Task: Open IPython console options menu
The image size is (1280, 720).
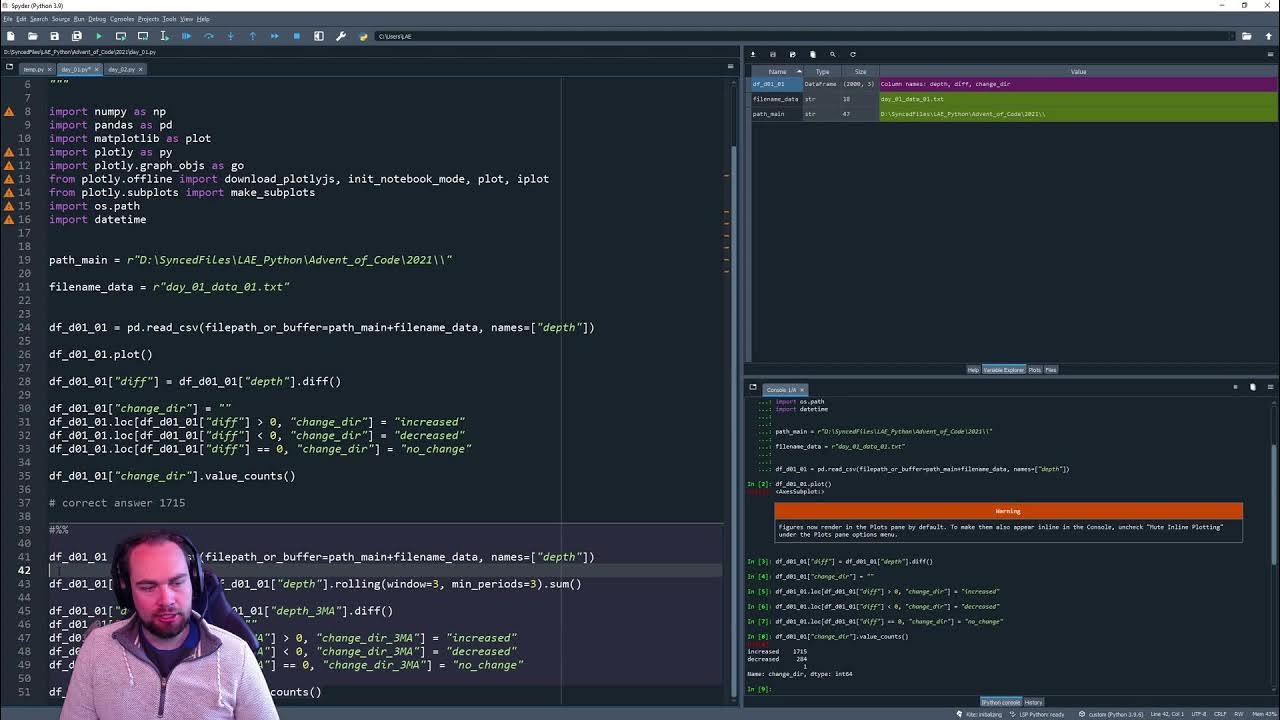Action: (x=1271, y=387)
